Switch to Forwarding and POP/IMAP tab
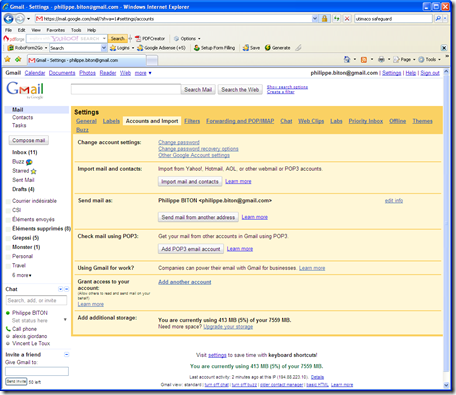456x395 pixels. (x=240, y=121)
